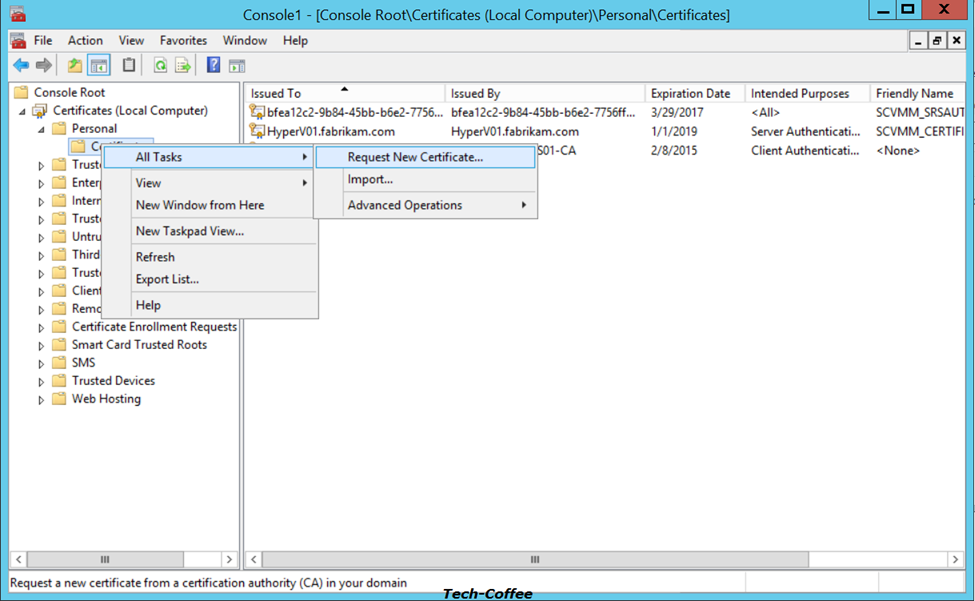Open the File menu

[43, 40]
